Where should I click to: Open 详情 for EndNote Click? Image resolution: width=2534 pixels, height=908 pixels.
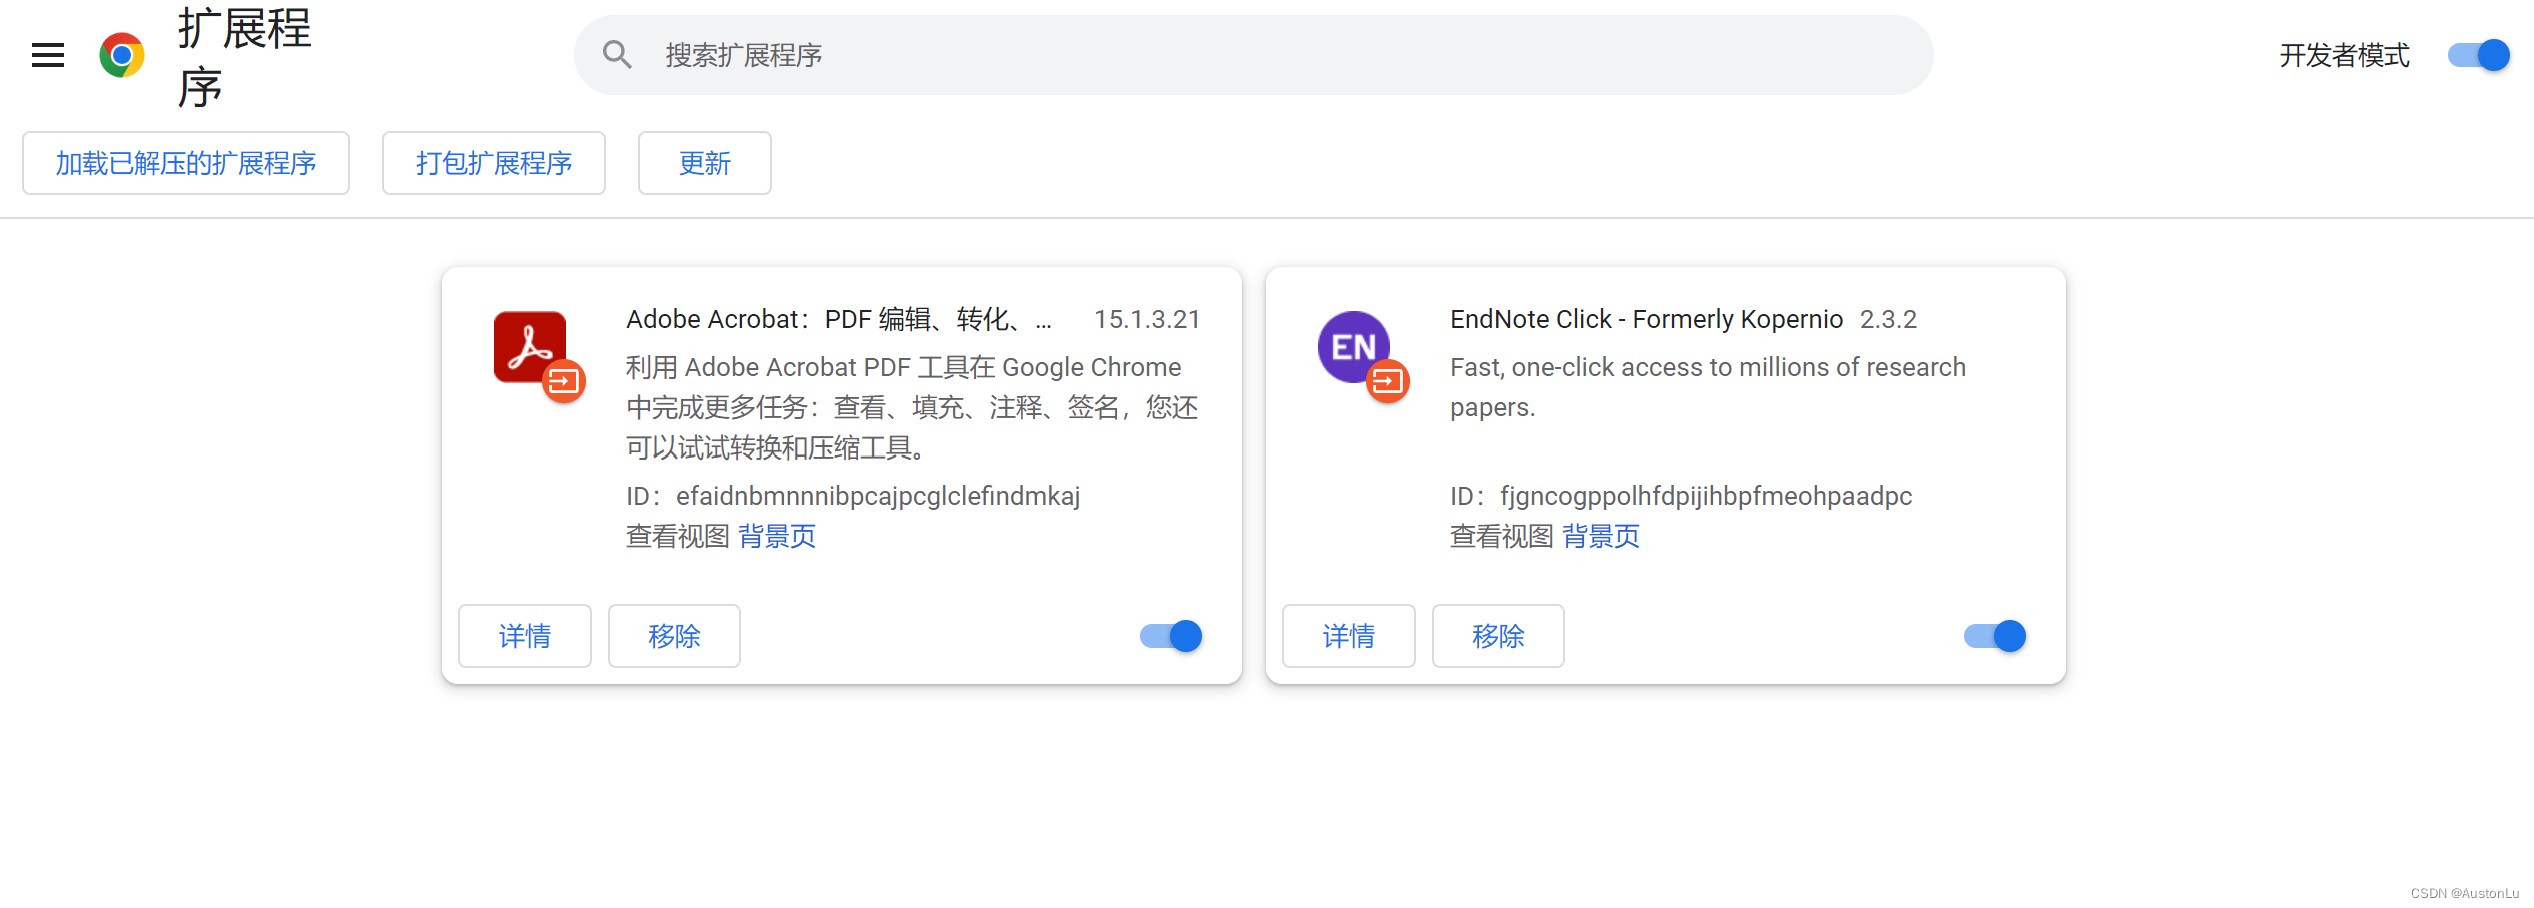pyautogui.click(x=1349, y=636)
